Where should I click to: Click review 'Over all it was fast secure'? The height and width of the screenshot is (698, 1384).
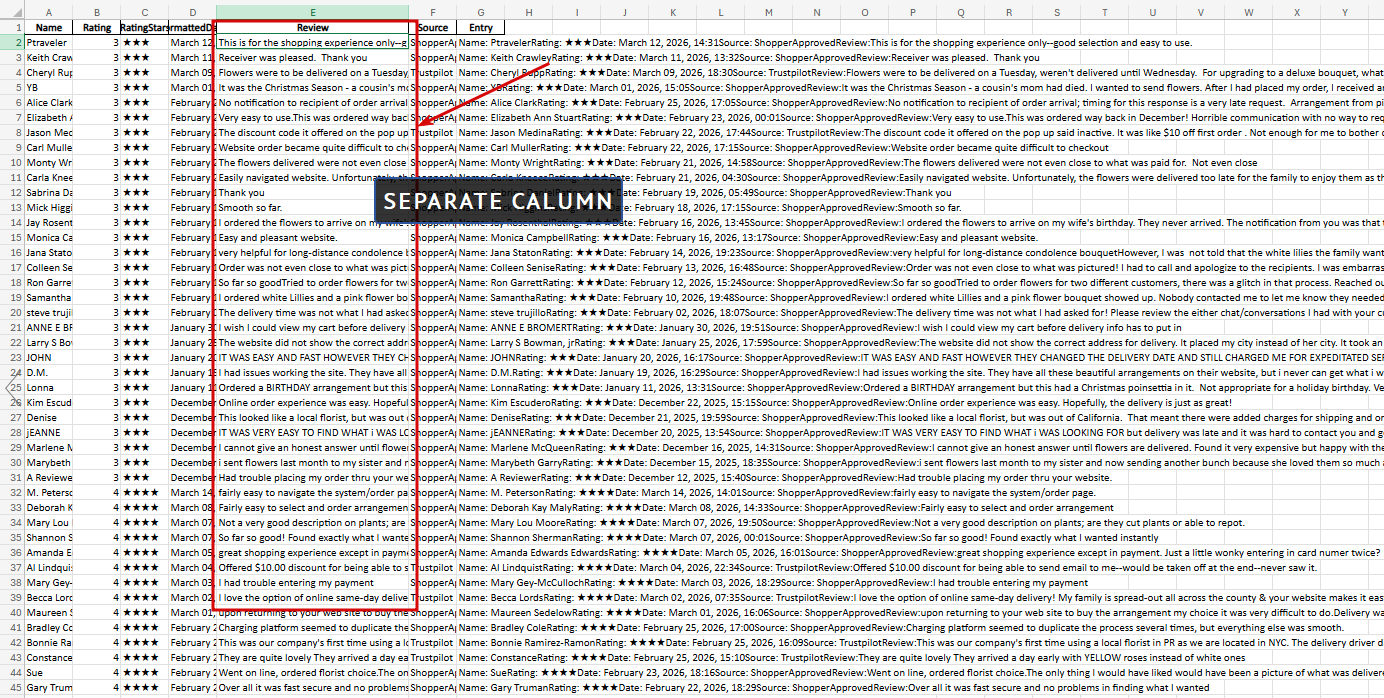[x=312, y=687]
